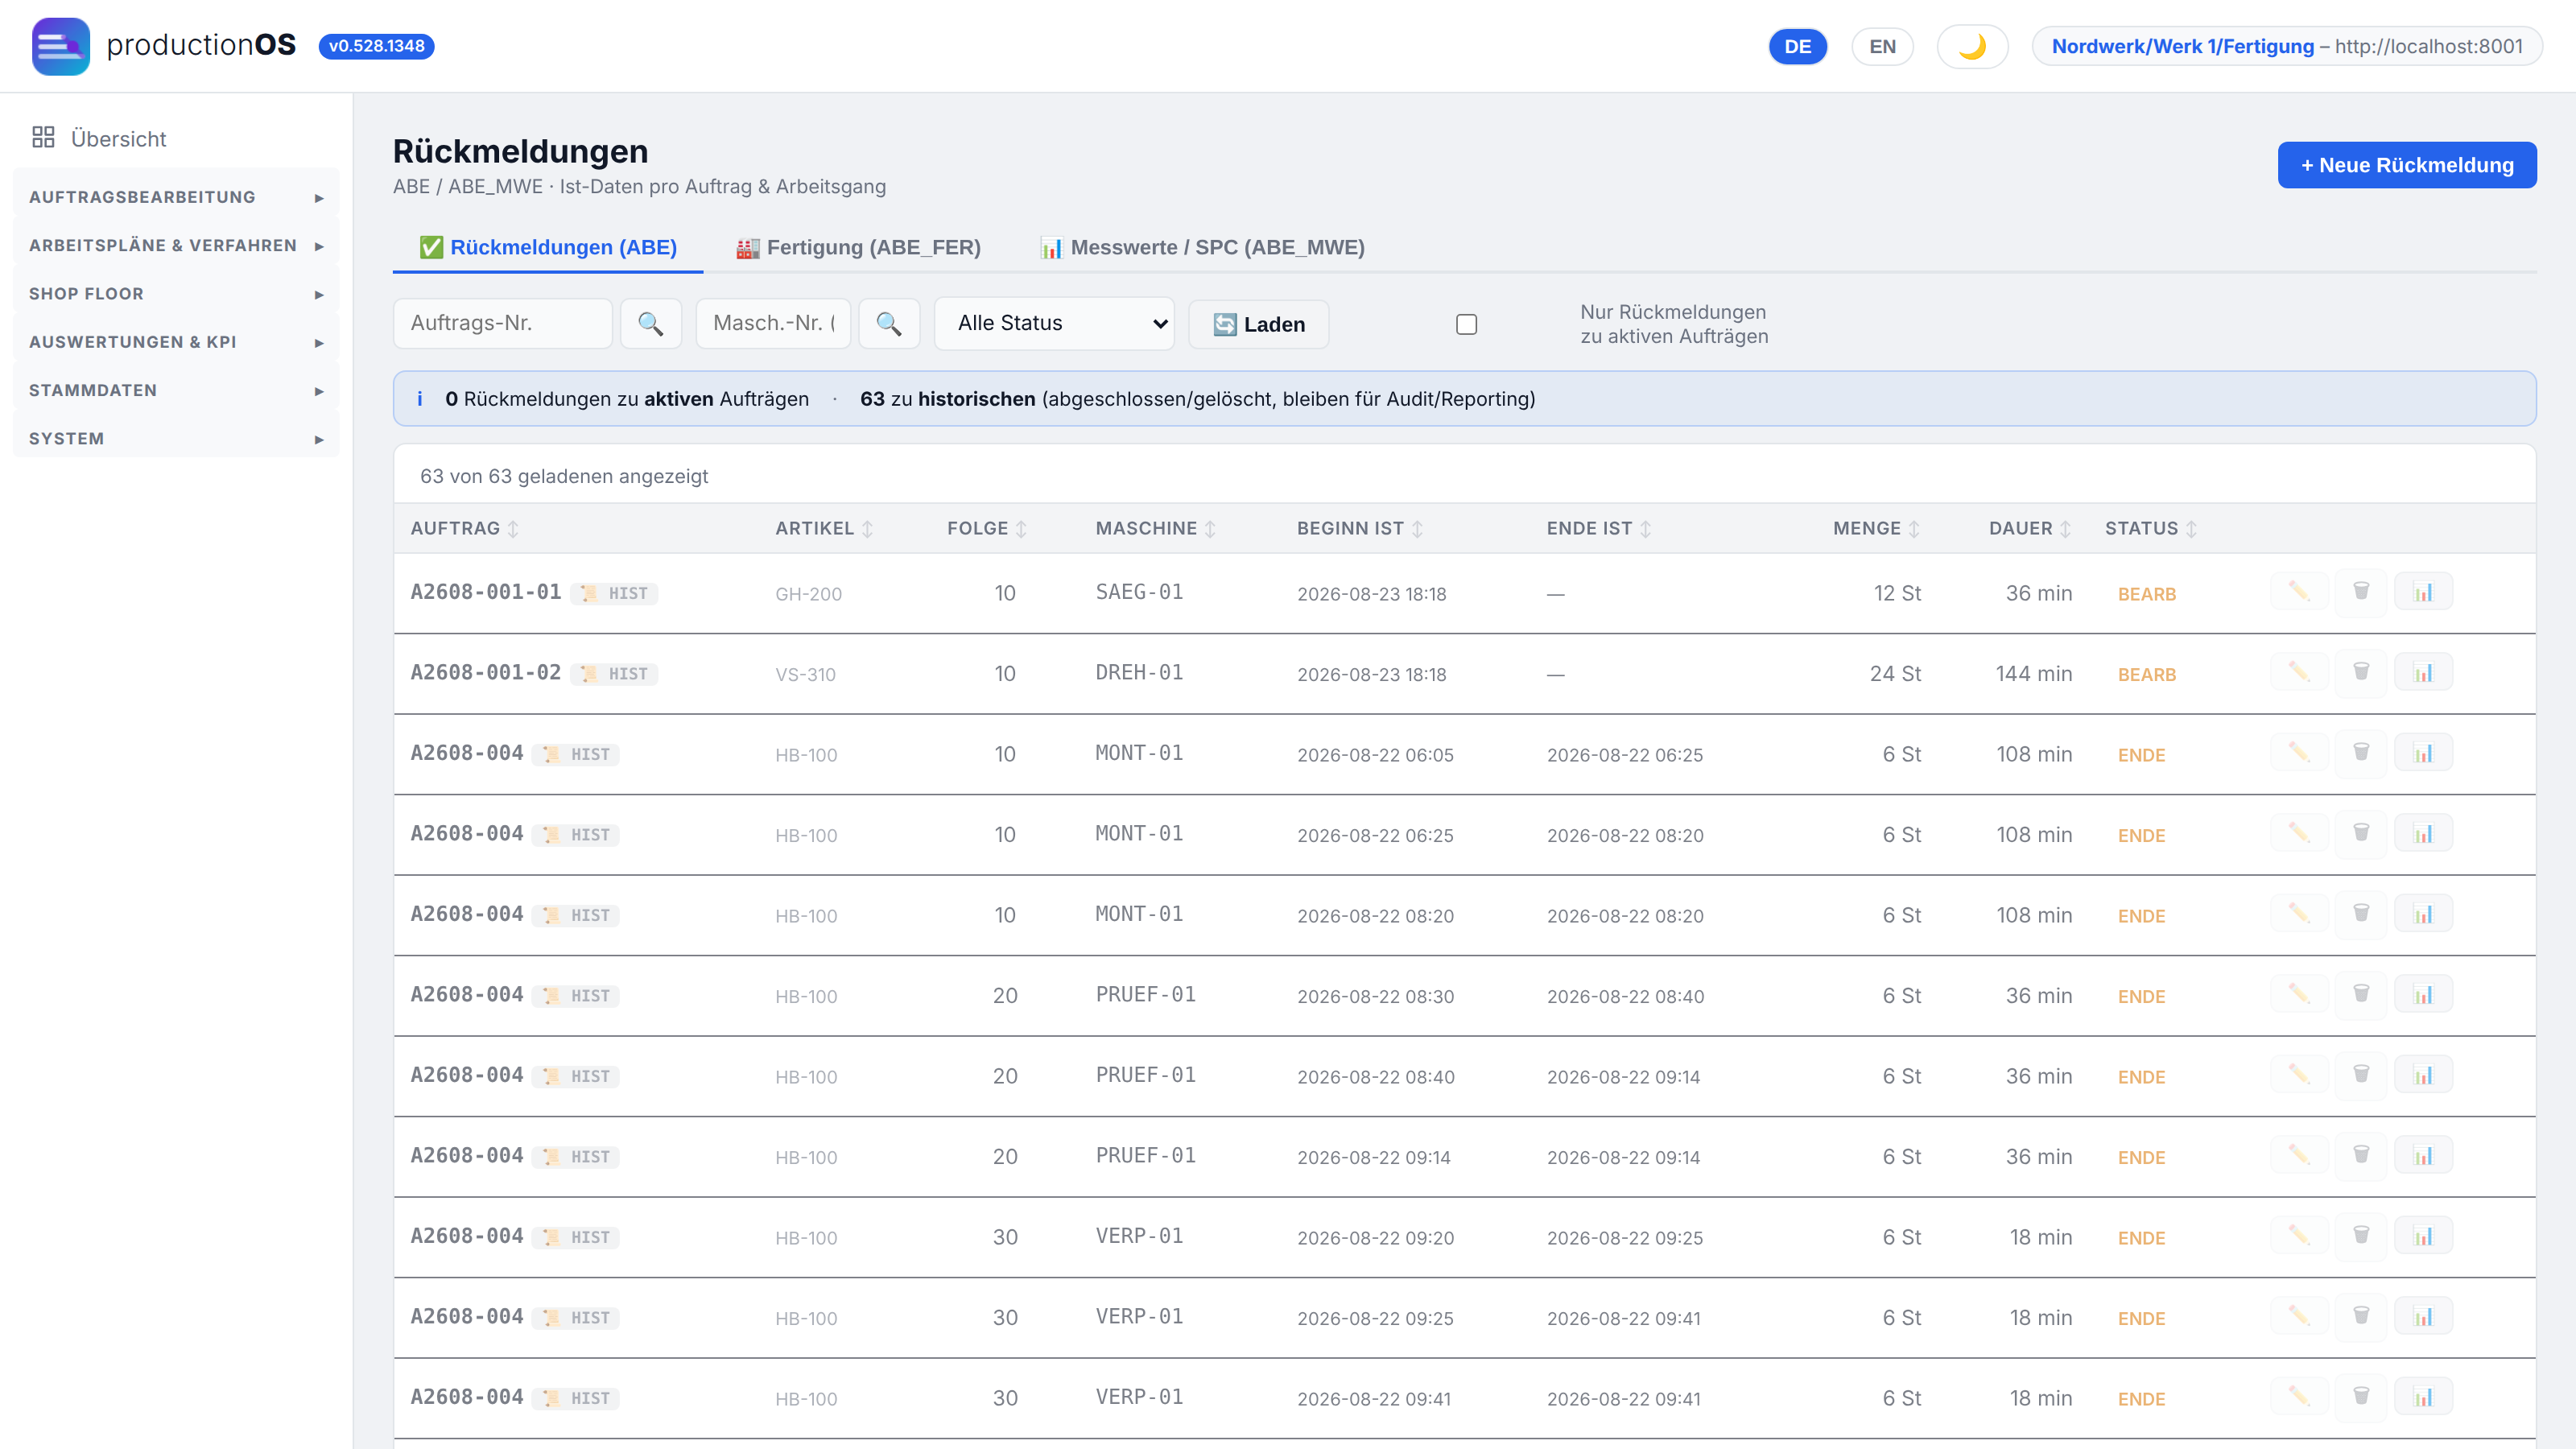The image size is (2576, 1449).
Task: Edit pencil for row beginning 2026-08-22 09:20
Action: pos(2299,1236)
